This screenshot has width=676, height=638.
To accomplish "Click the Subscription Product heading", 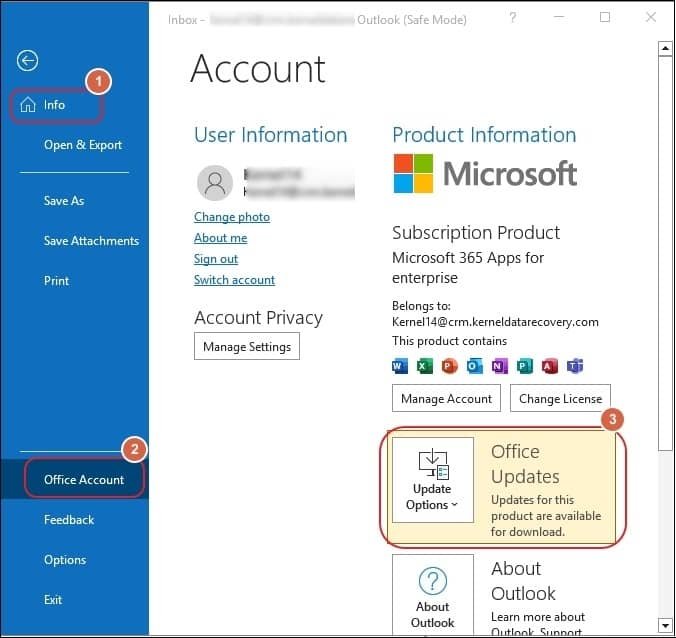I will point(476,233).
